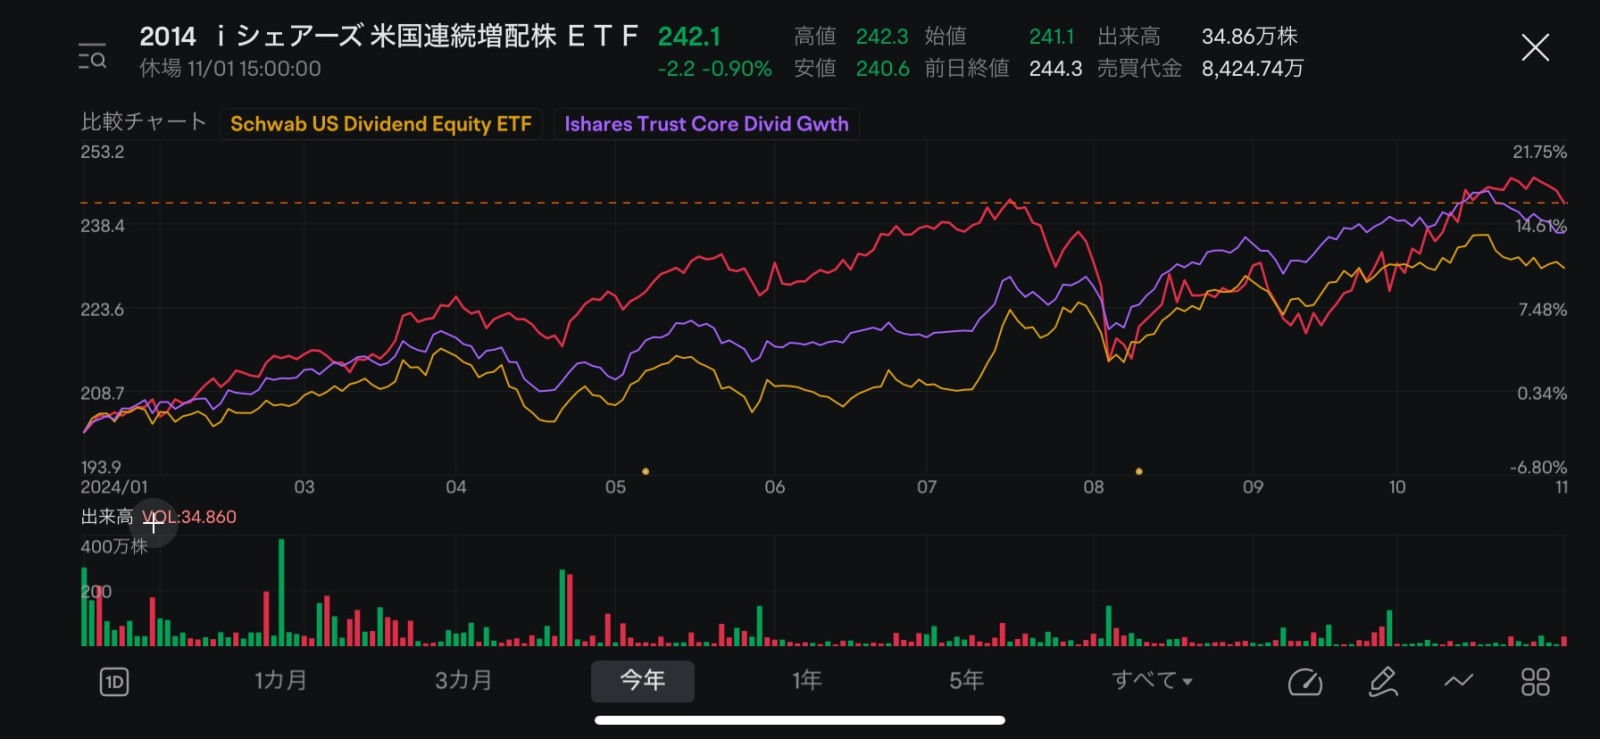Tap the 21.75% axis label
Screen dimensions: 1600x739
click(1540, 152)
